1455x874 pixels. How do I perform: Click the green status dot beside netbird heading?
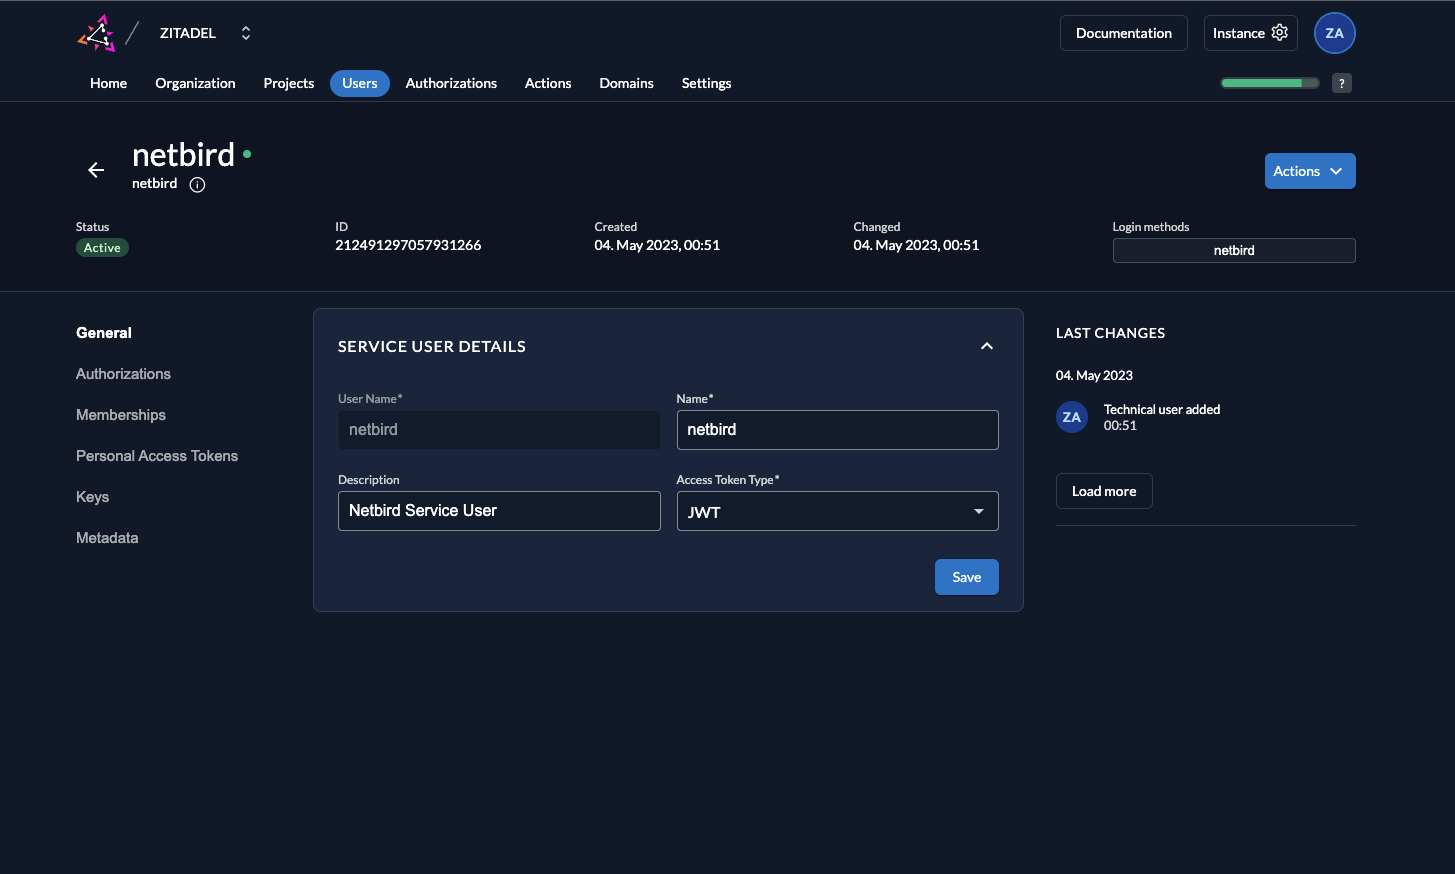click(x=247, y=154)
